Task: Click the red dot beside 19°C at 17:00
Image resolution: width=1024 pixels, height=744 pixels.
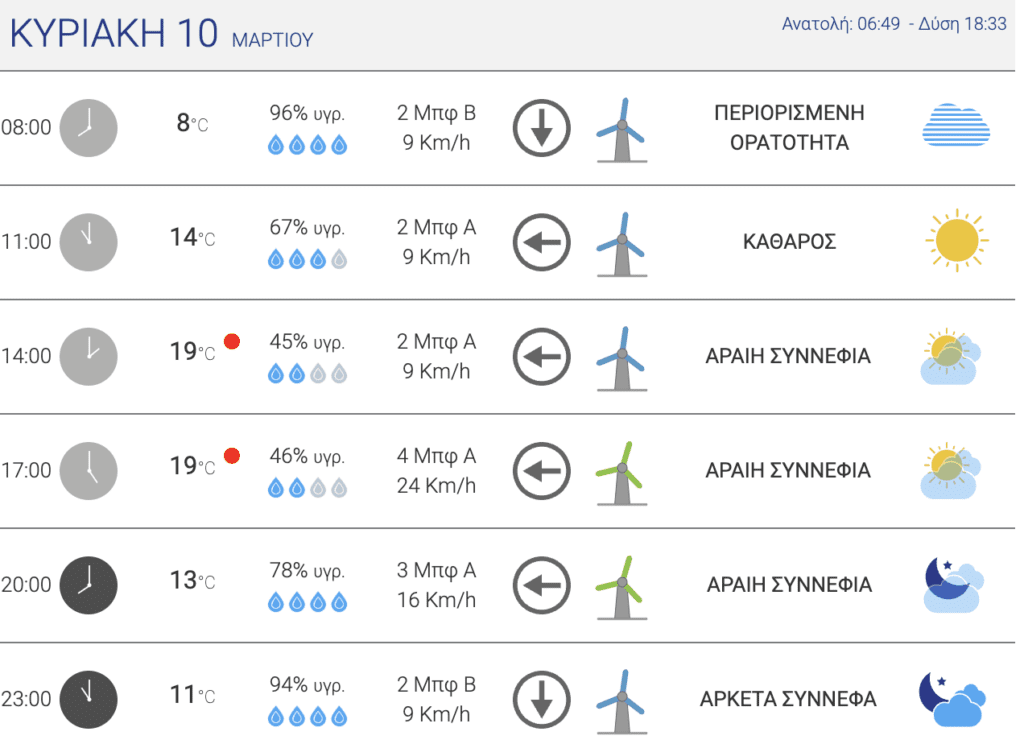Action: pyautogui.click(x=232, y=455)
